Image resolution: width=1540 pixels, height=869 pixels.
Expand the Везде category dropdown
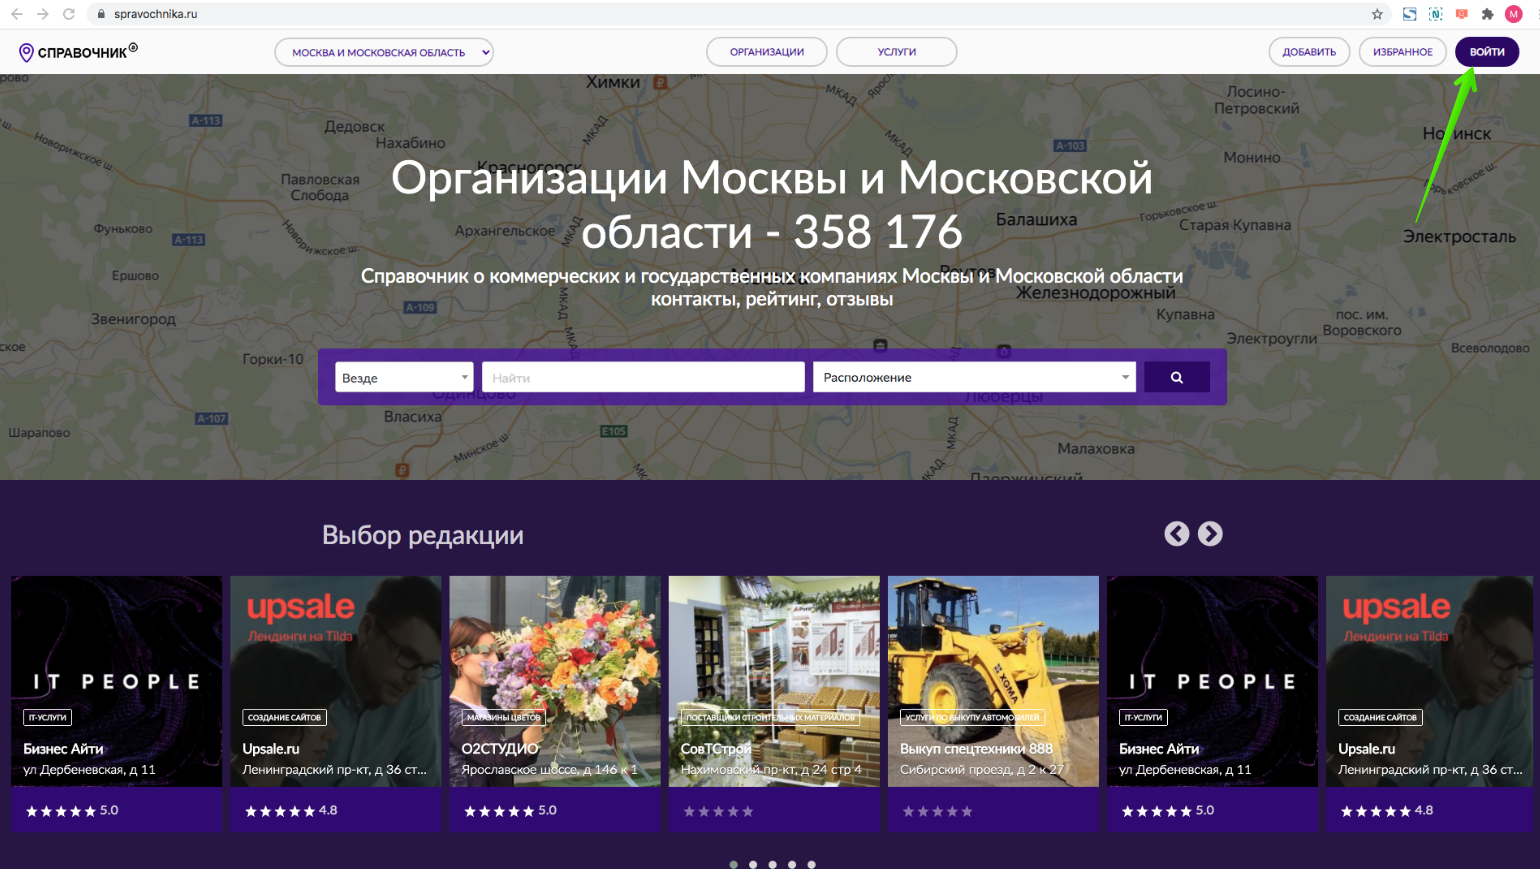point(404,377)
